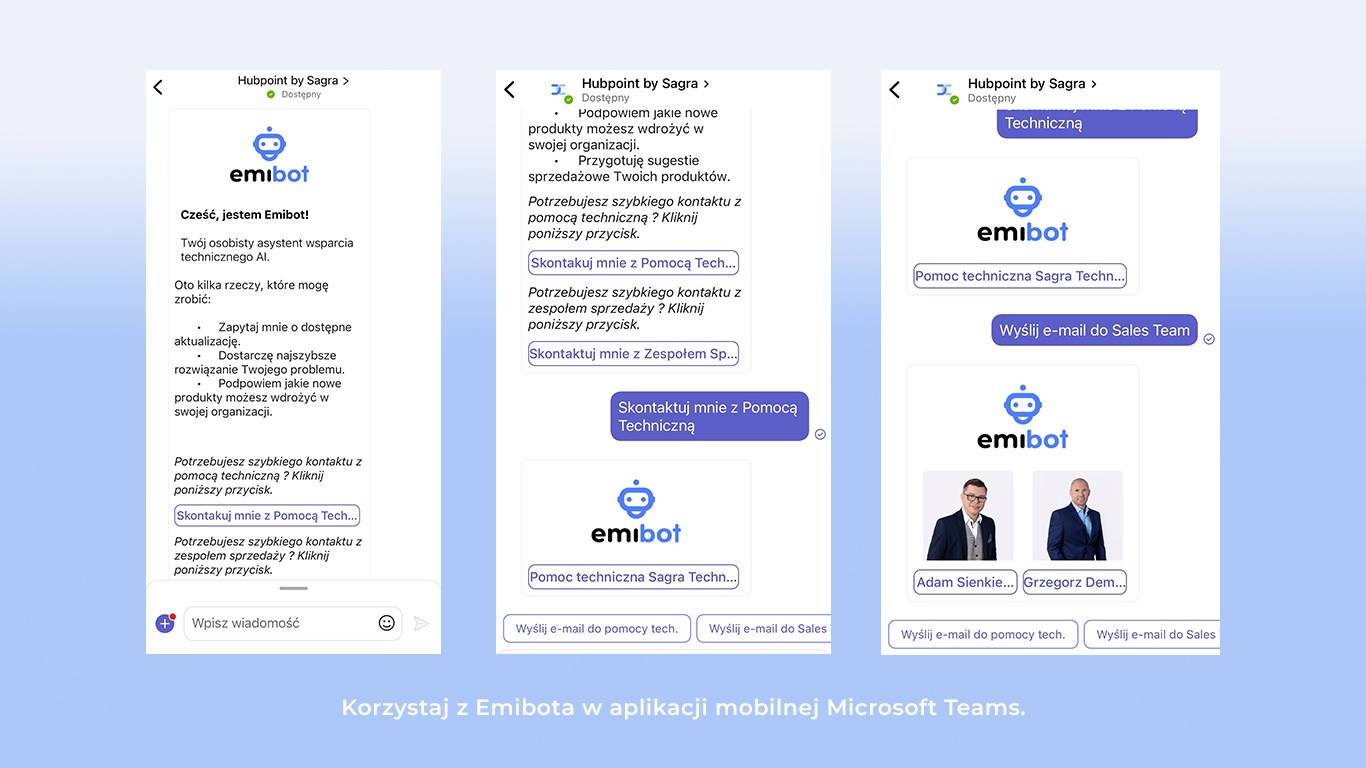
Task: Click 'Hubpoint by Sagra' title in left phone
Action: [x=288, y=80]
